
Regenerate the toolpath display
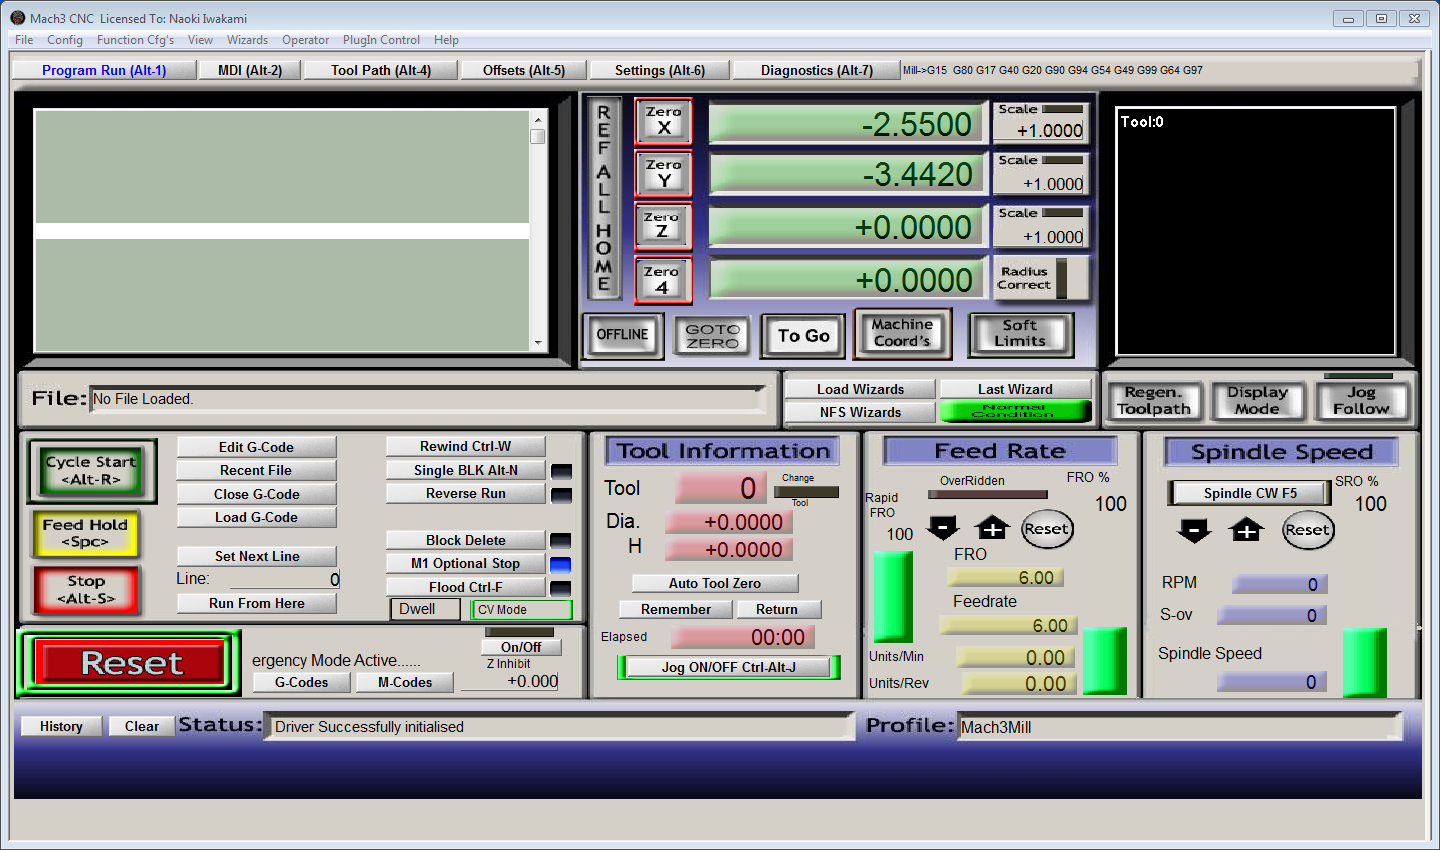1155,400
